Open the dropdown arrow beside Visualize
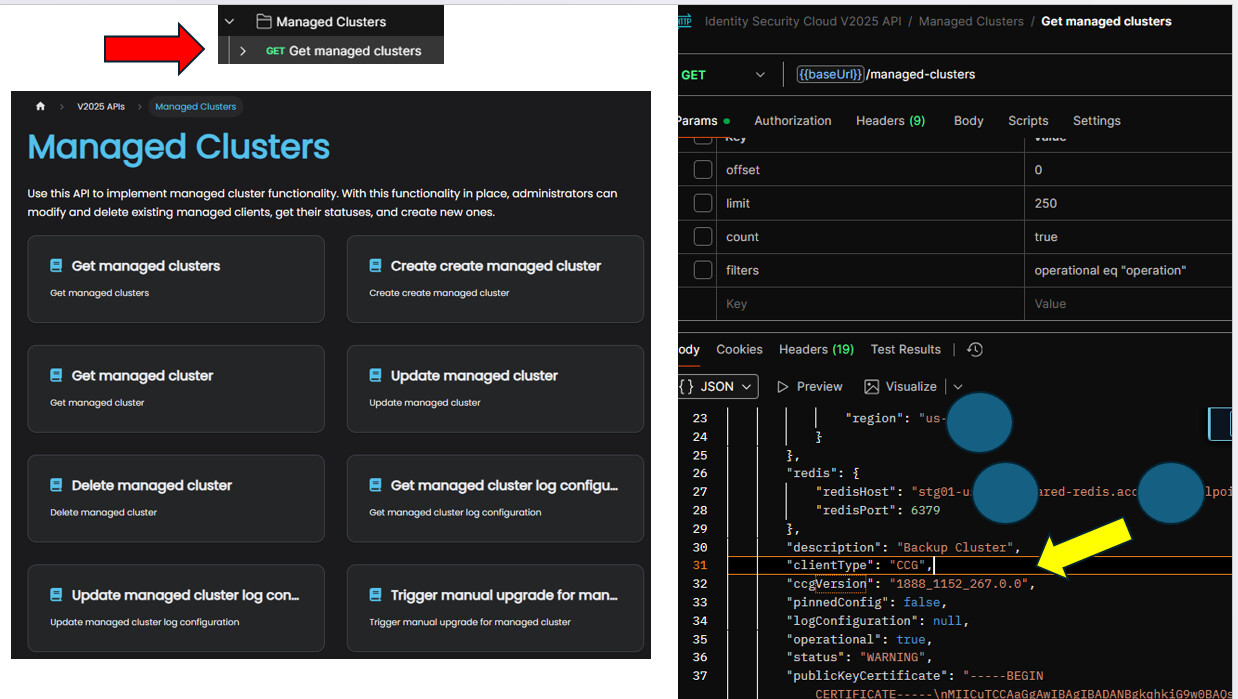Viewport: 1238px width, 699px height. [958, 387]
